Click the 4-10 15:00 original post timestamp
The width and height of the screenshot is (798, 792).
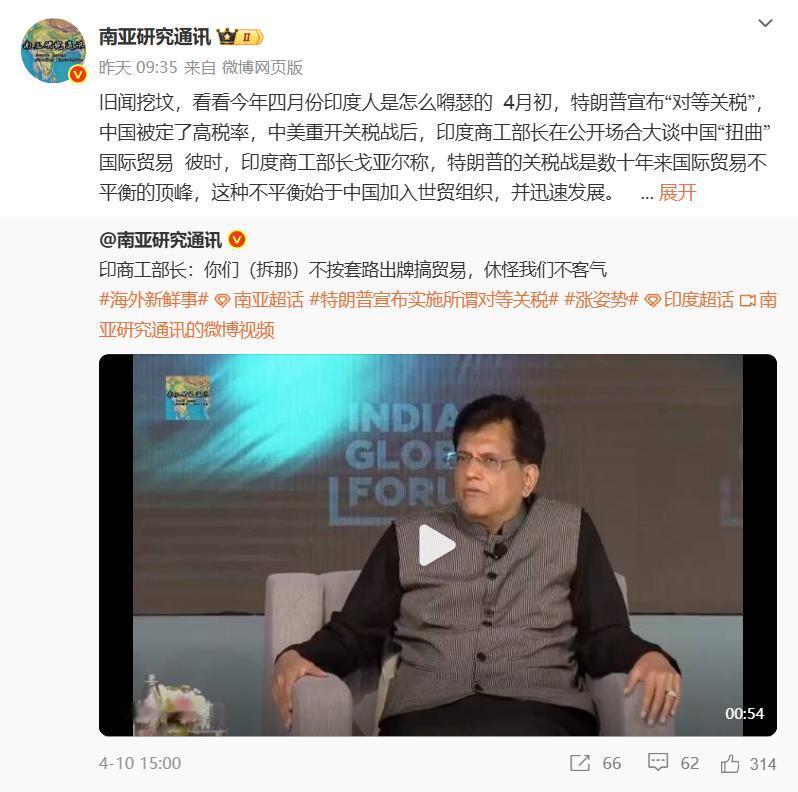point(140,763)
